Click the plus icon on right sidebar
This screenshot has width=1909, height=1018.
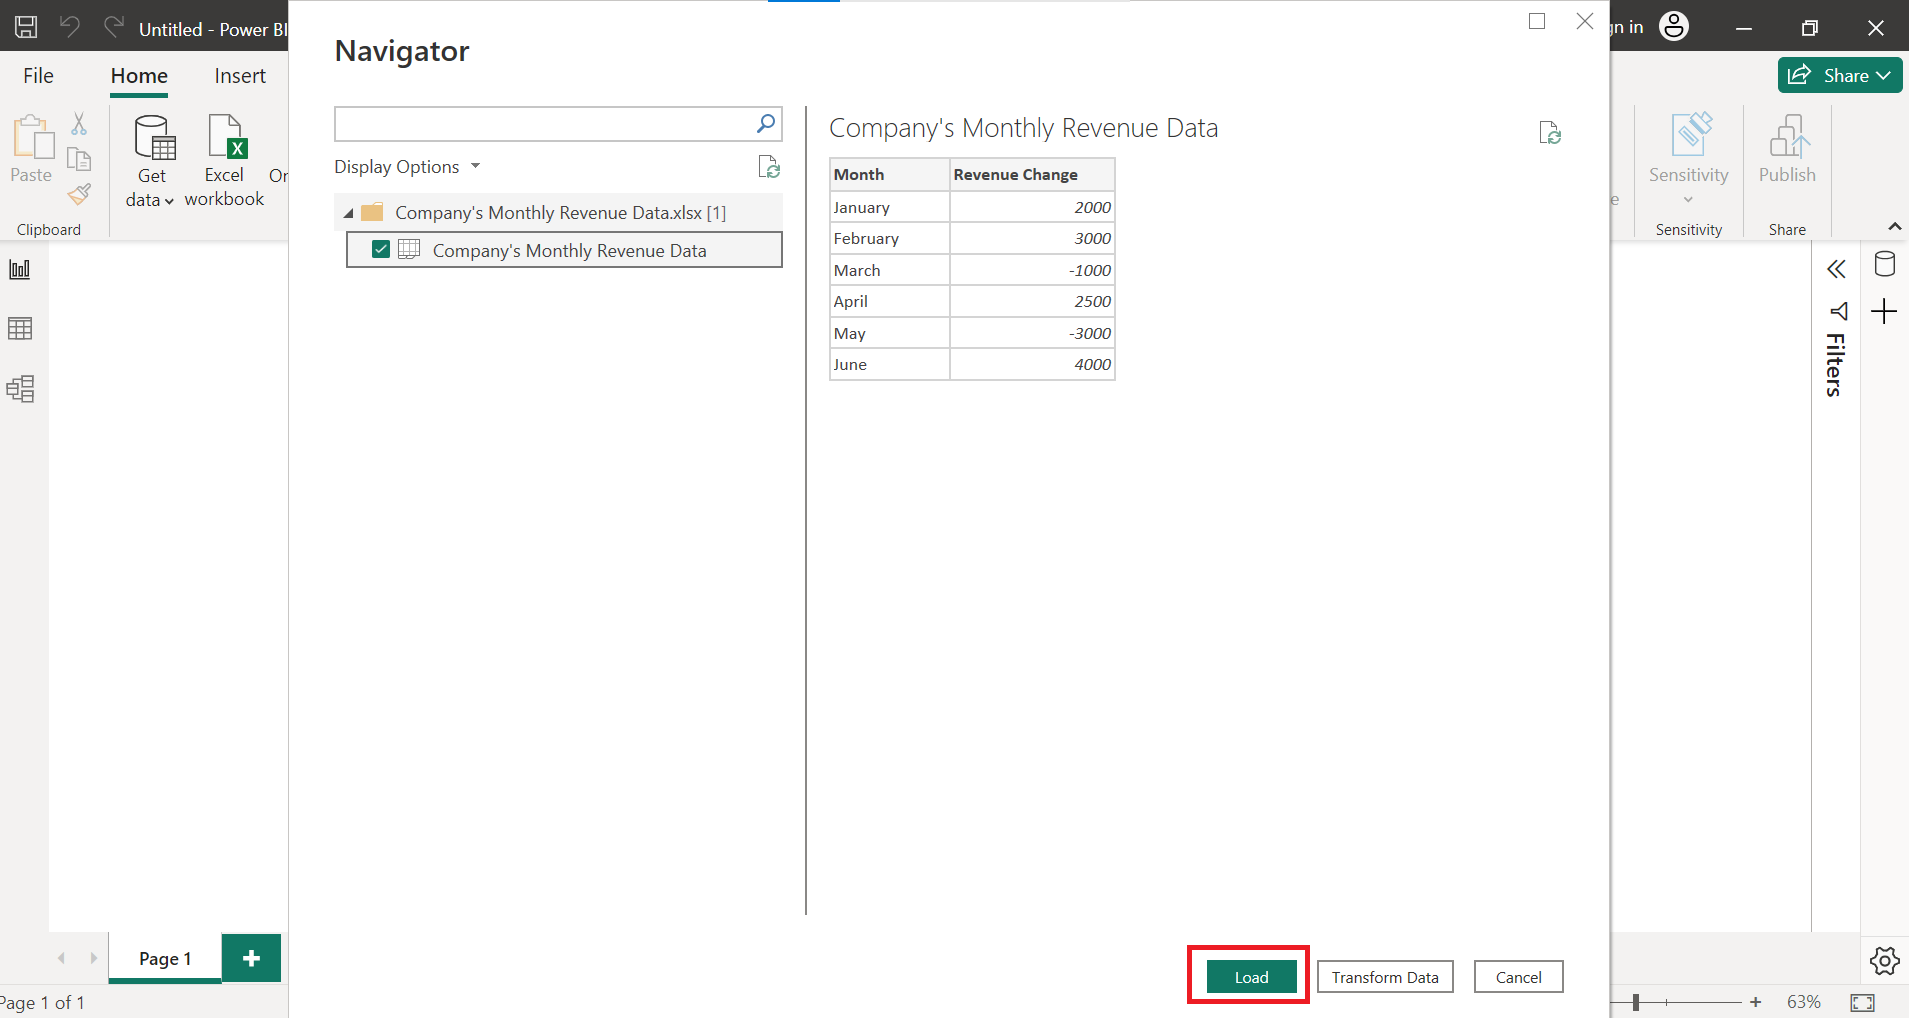[1884, 311]
